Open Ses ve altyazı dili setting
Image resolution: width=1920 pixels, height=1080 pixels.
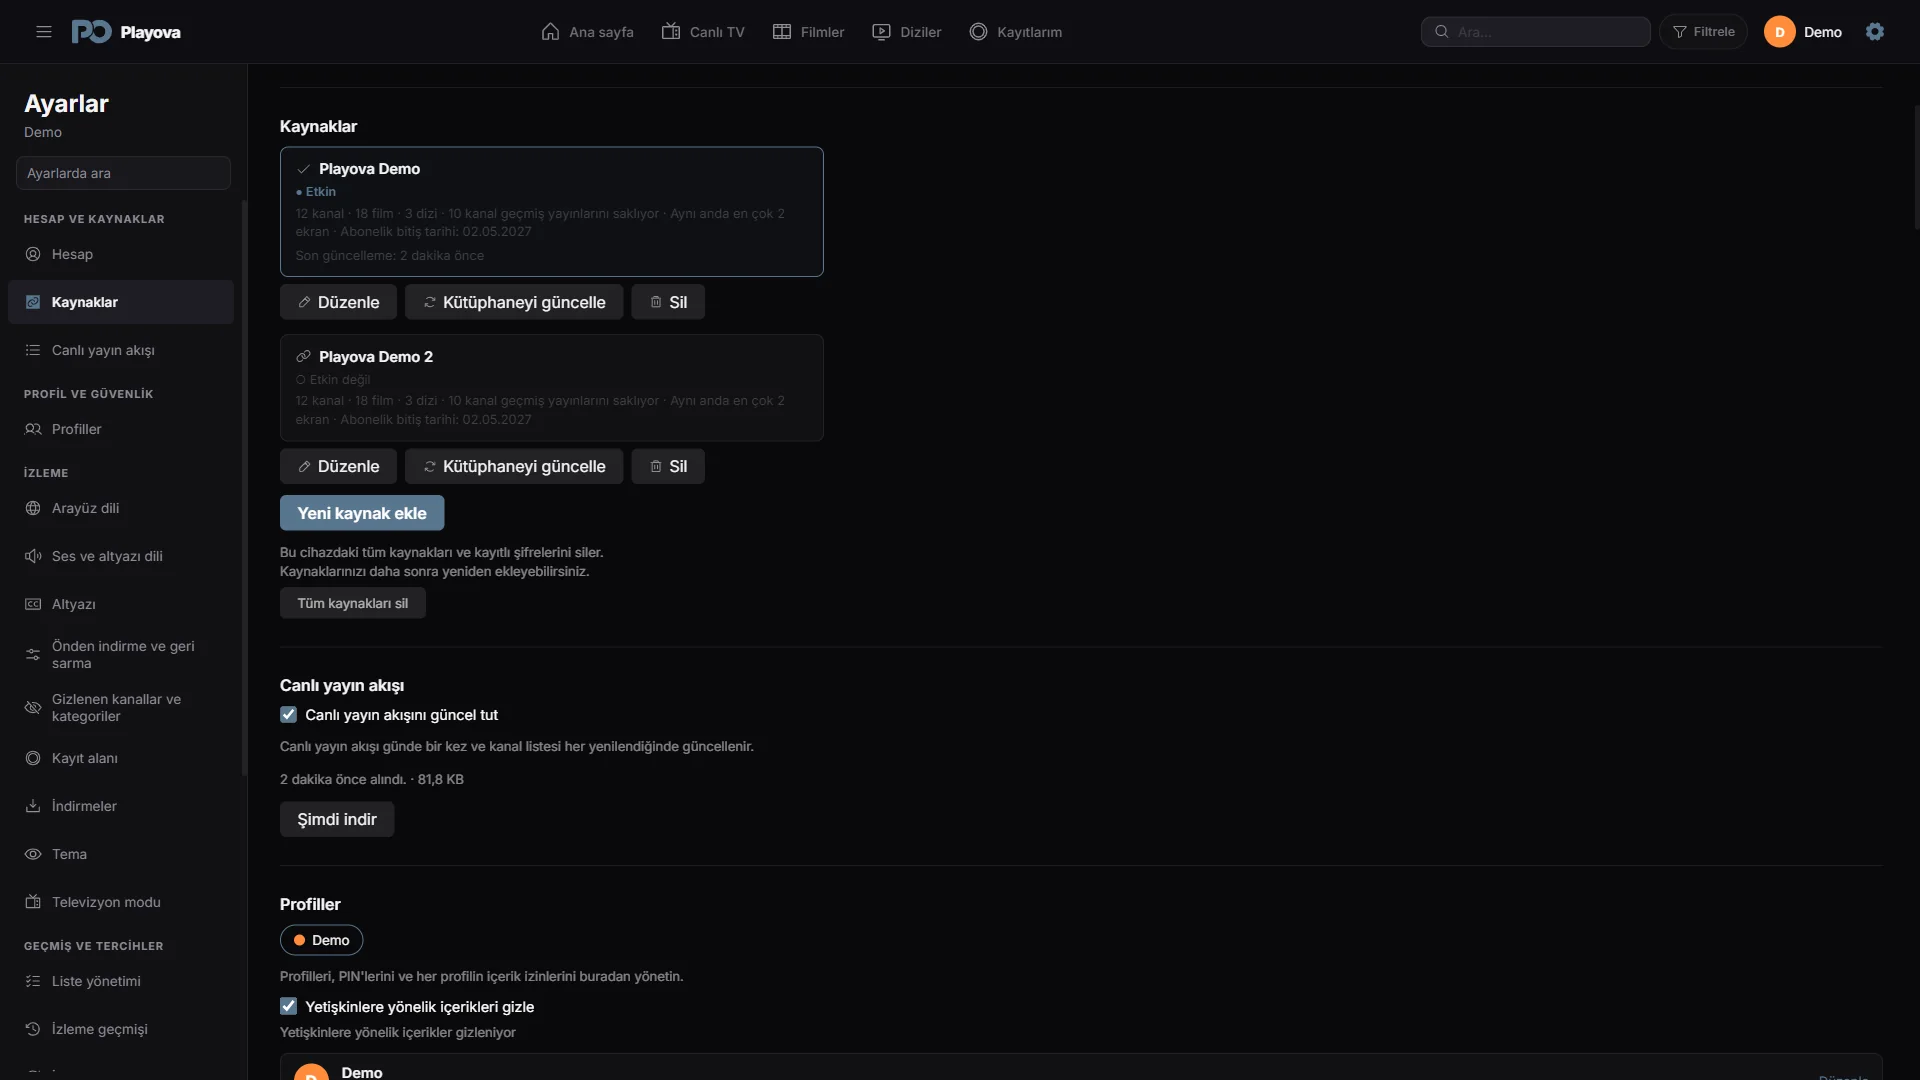121,556
